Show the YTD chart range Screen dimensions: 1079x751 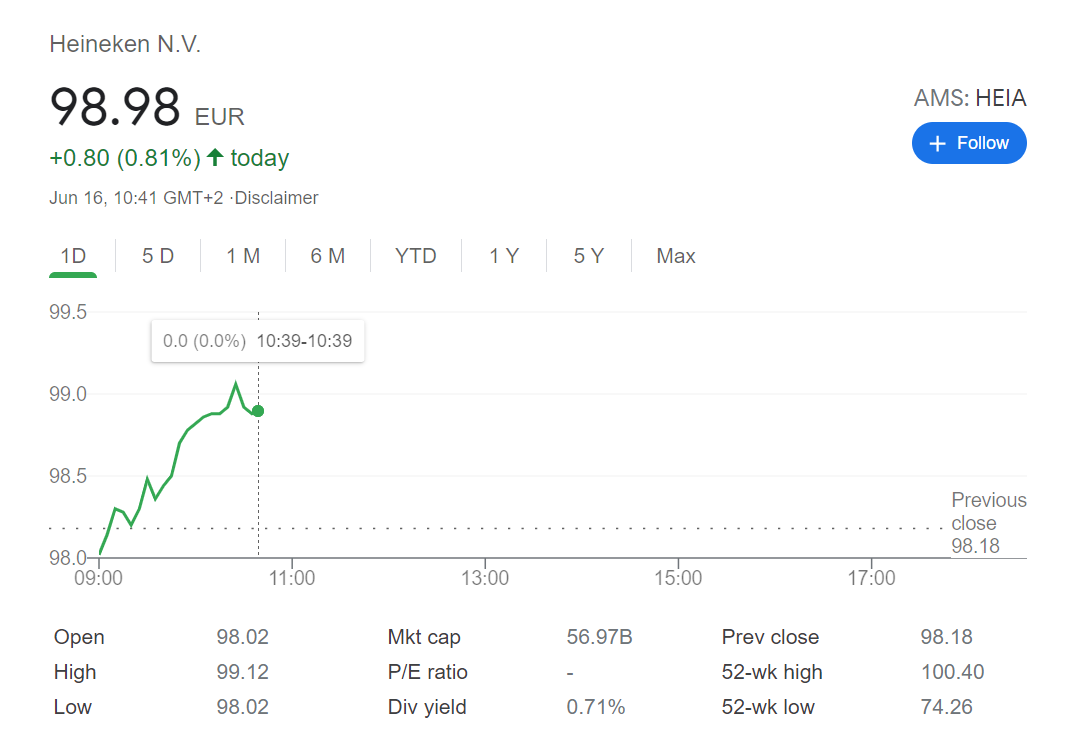(x=416, y=256)
